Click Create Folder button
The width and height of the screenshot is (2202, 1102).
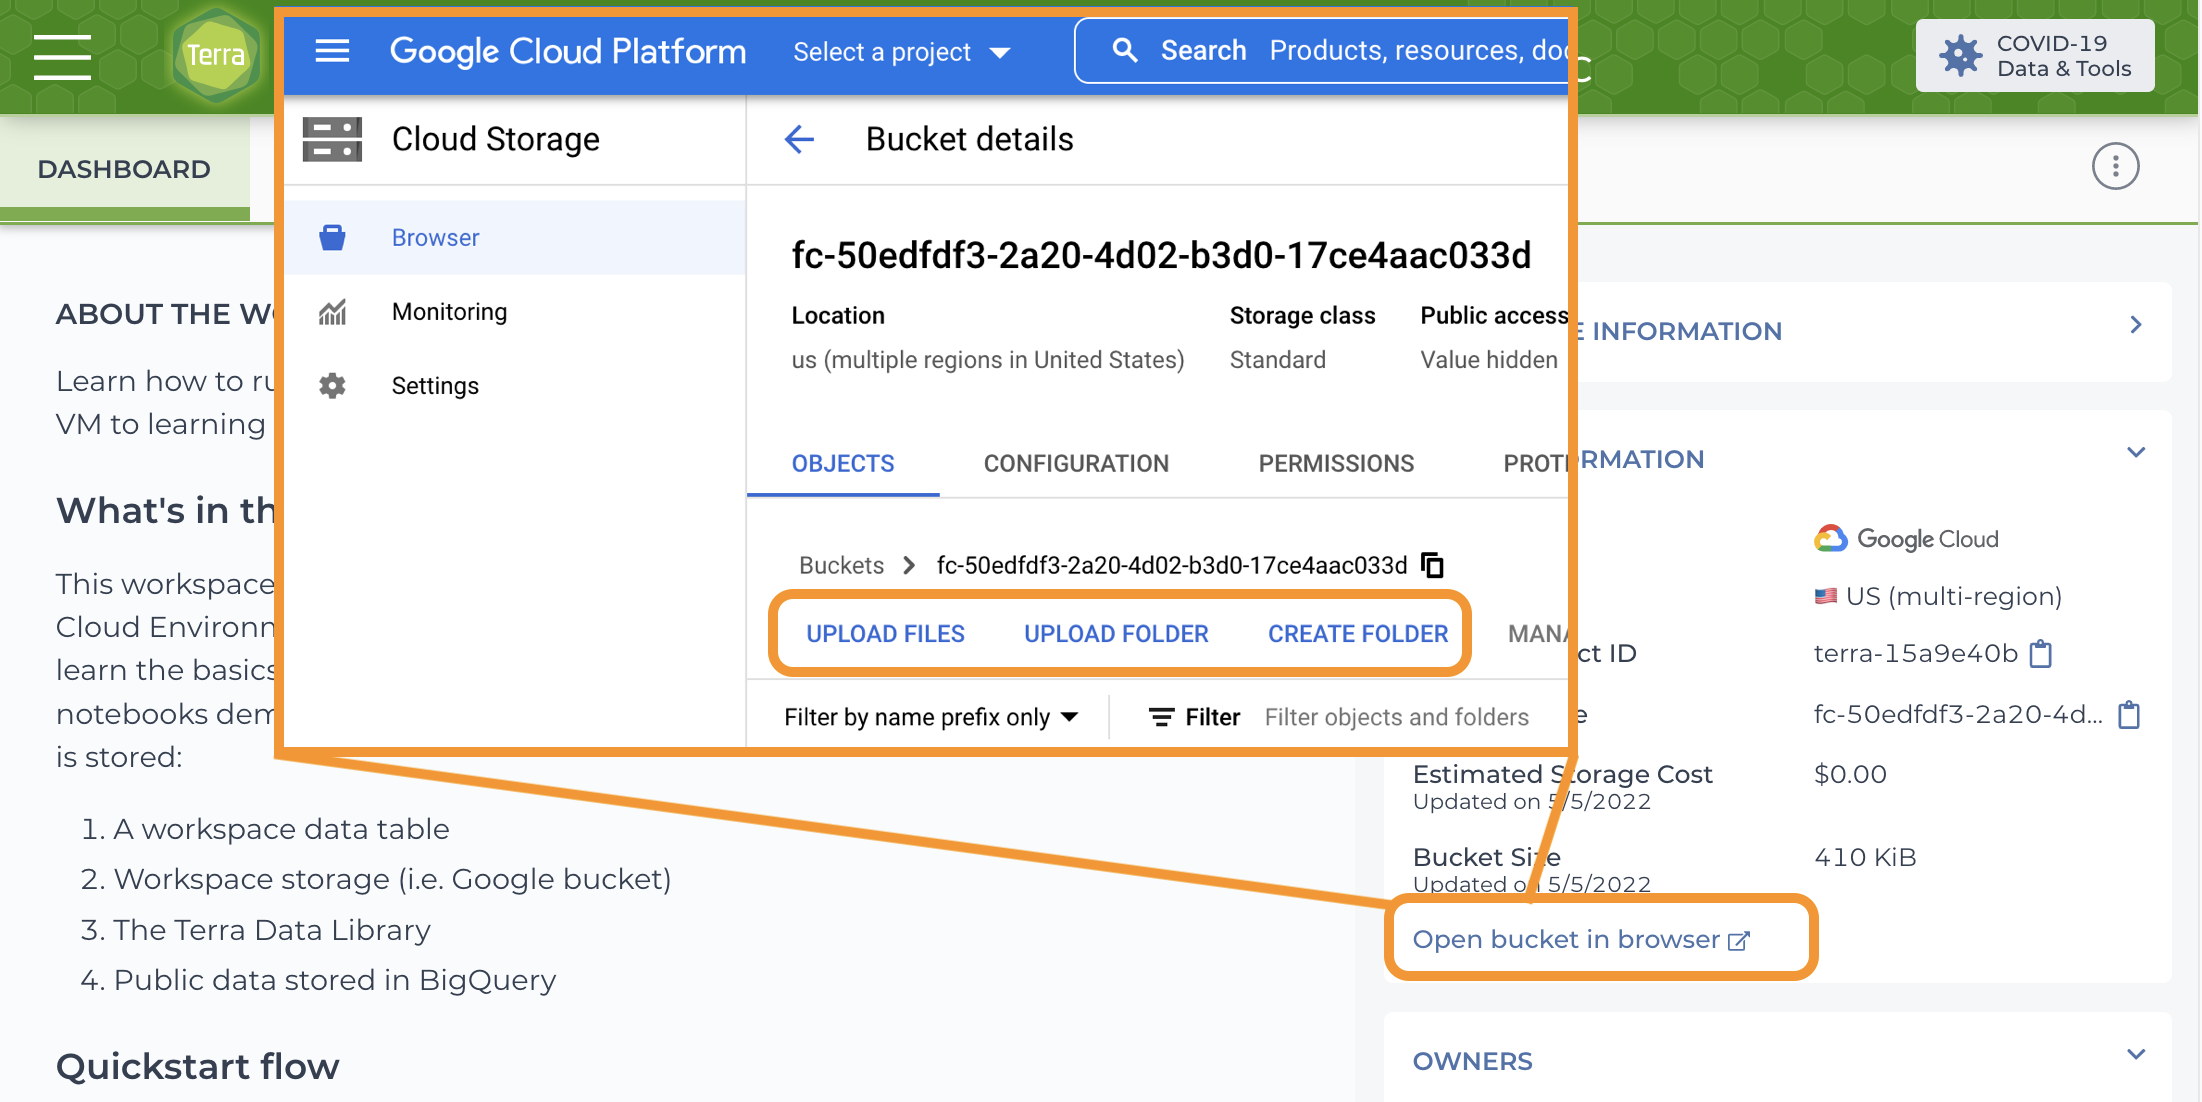click(1358, 634)
